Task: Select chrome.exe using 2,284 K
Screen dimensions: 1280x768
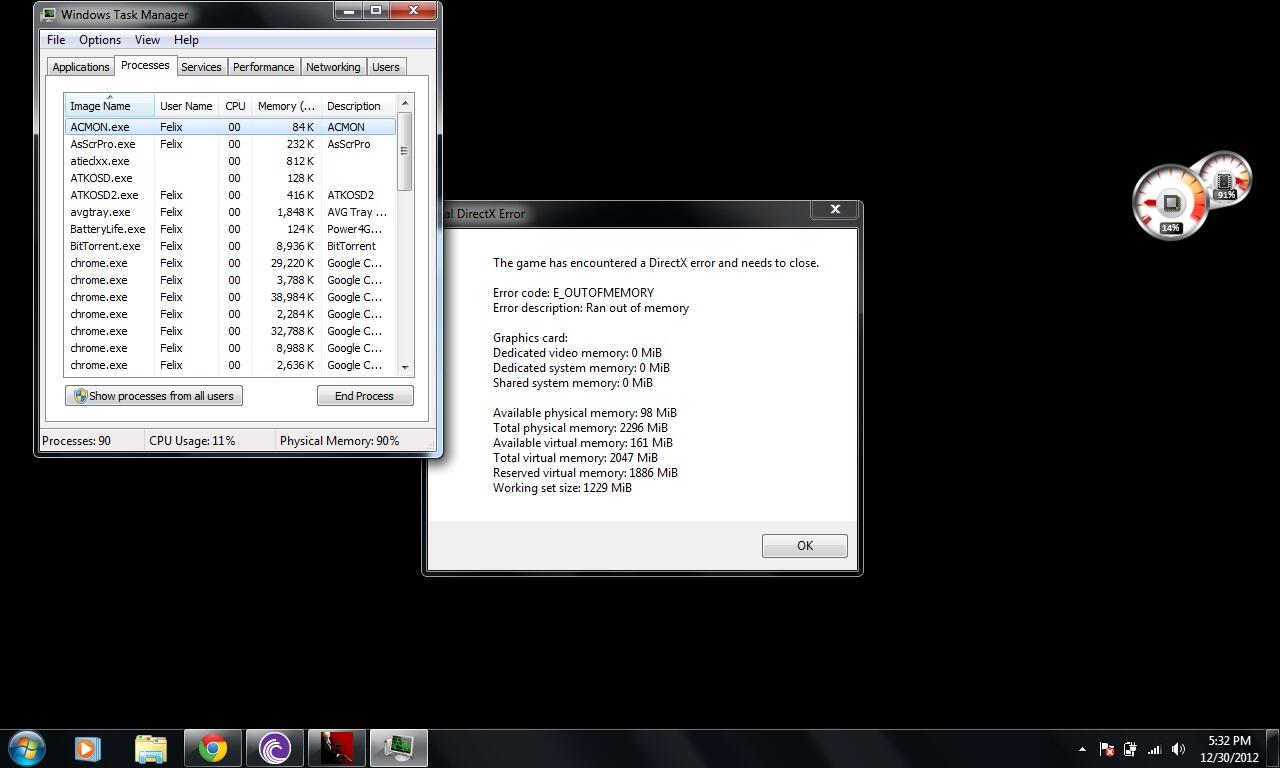Action: coord(230,314)
